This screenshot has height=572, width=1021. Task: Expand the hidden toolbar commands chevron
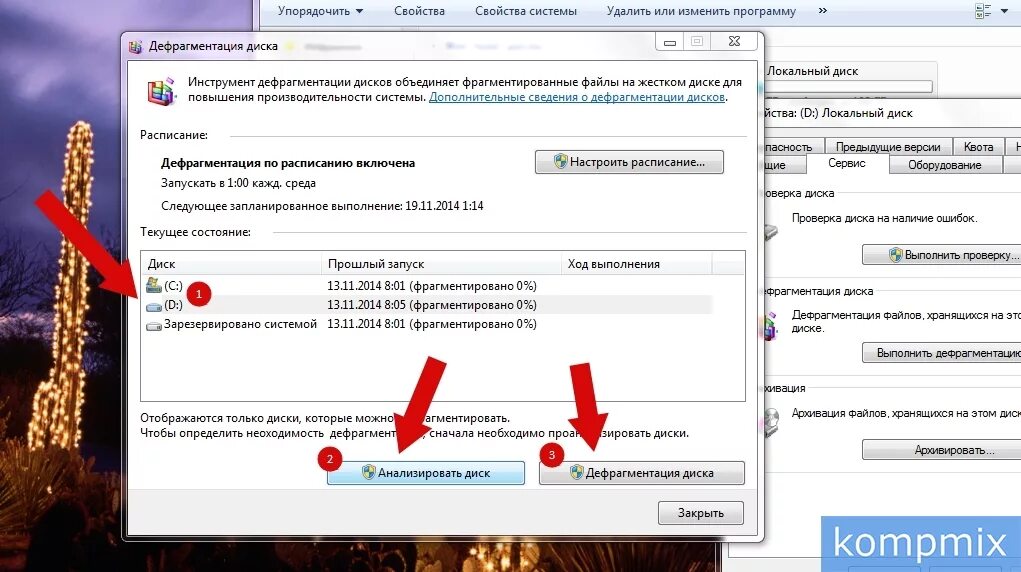pos(823,10)
